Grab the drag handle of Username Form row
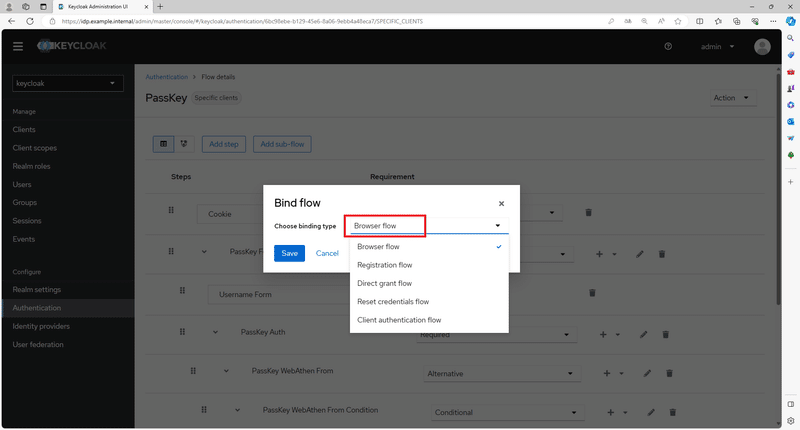This screenshot has width=800, height=430. 182,290
